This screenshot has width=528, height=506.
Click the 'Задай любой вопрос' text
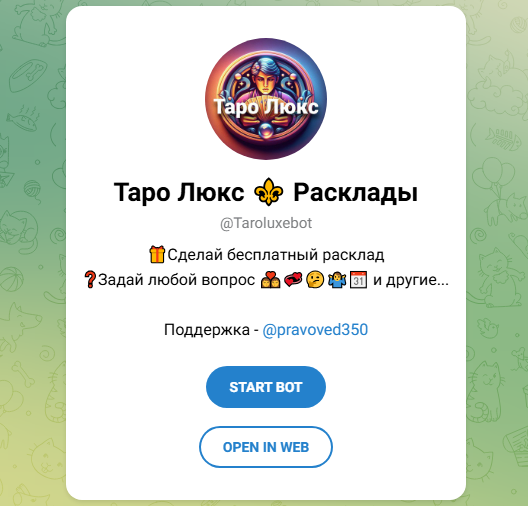[177, 280]
